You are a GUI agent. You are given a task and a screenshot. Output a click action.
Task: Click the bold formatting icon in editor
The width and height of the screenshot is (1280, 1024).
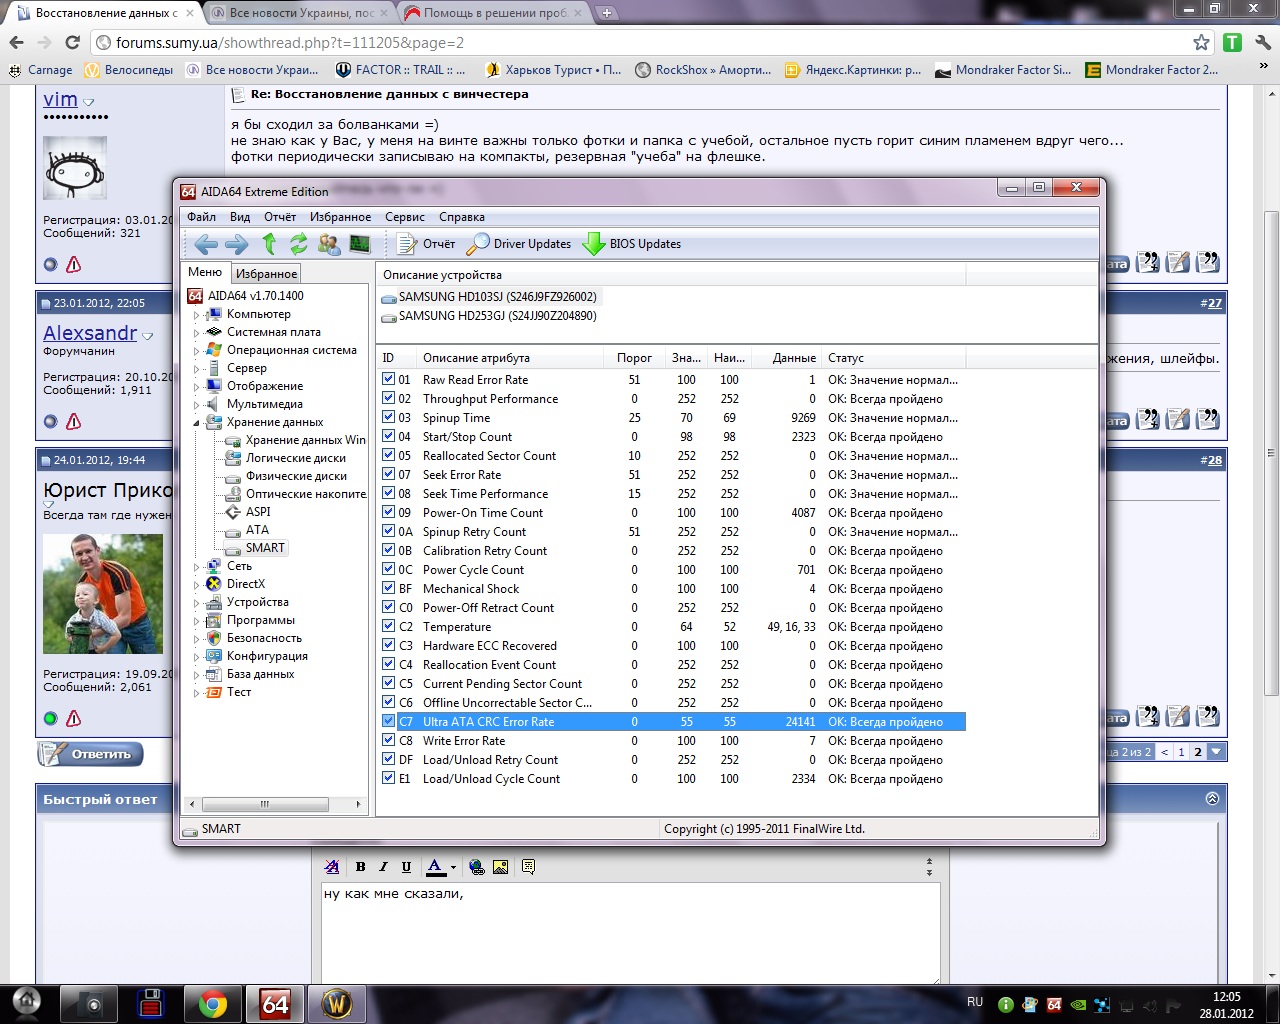tap(360, 867)
